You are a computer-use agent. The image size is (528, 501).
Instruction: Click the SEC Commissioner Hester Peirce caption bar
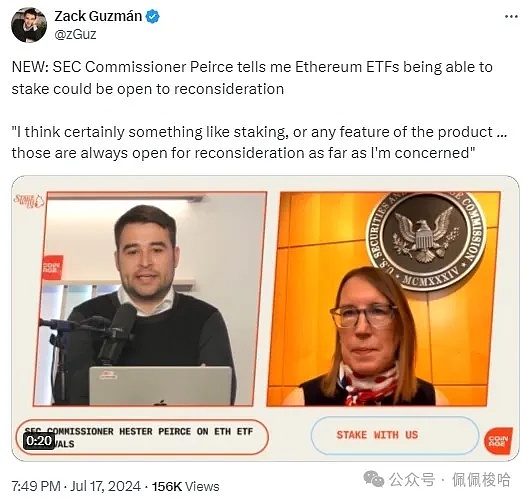(x=142, y=437)
